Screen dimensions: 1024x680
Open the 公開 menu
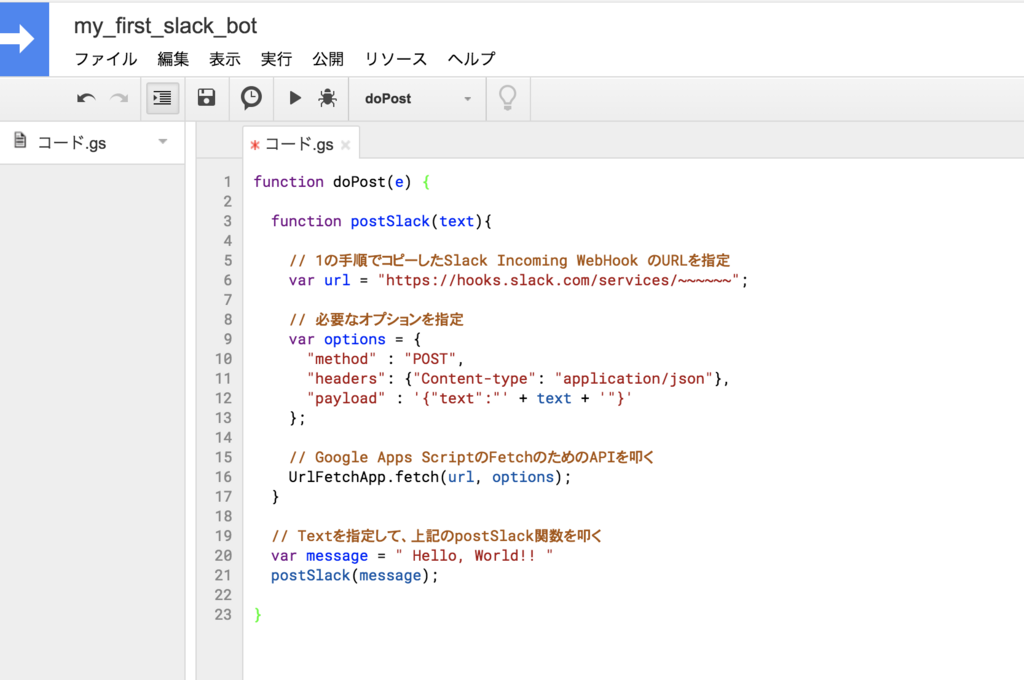click(x=328, y=59)
